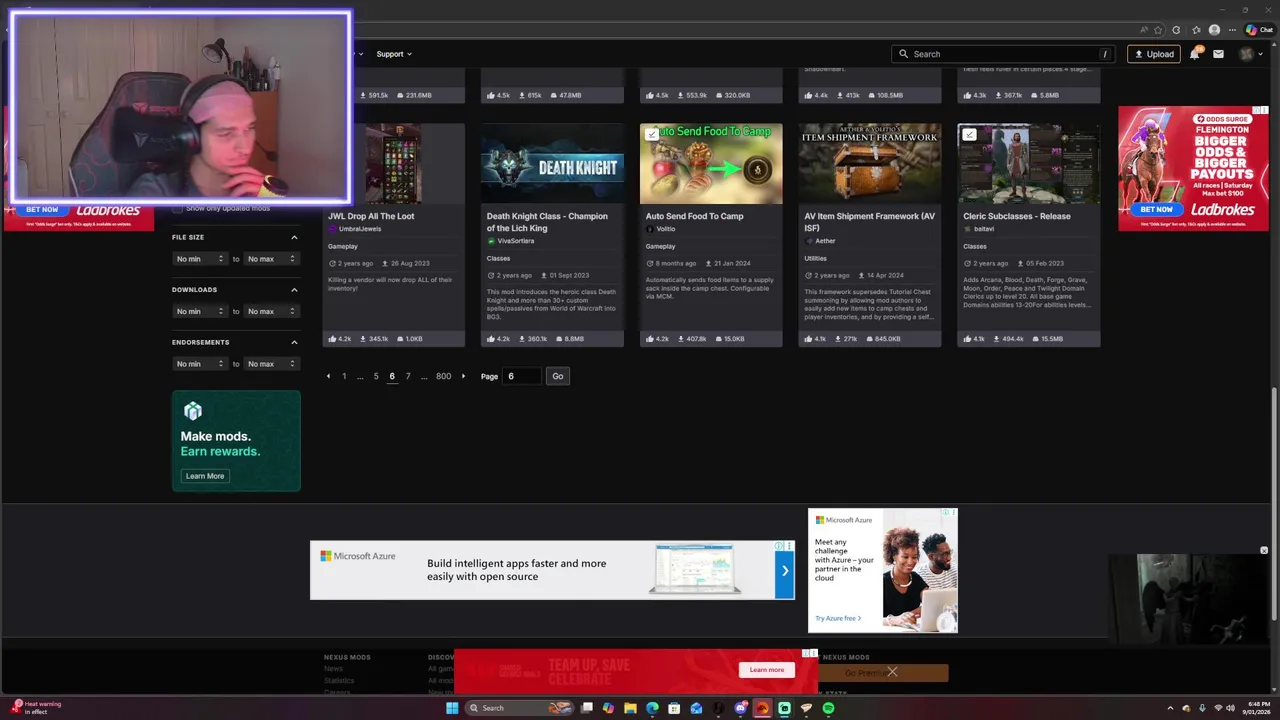Focus the Nexus Mods Search field

click(x=1003, y=54)
